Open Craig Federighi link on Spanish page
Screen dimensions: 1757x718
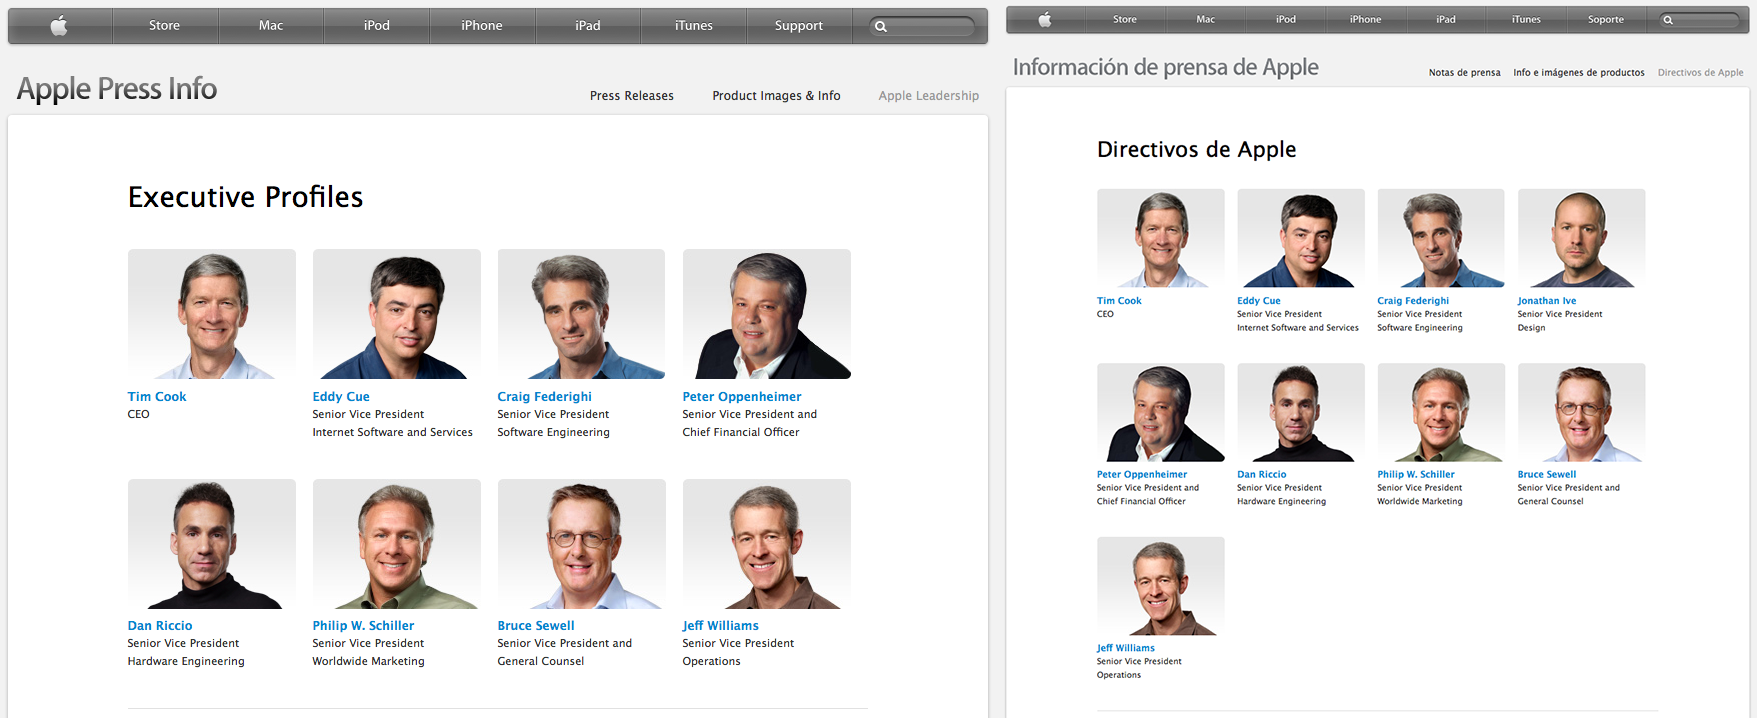pos(1413,301)
